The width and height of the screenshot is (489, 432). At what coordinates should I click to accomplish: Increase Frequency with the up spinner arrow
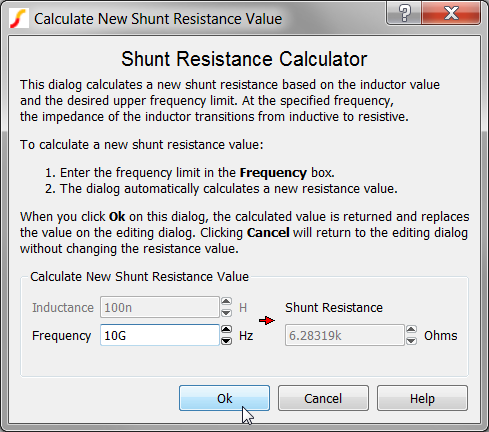tap(226, 330)
